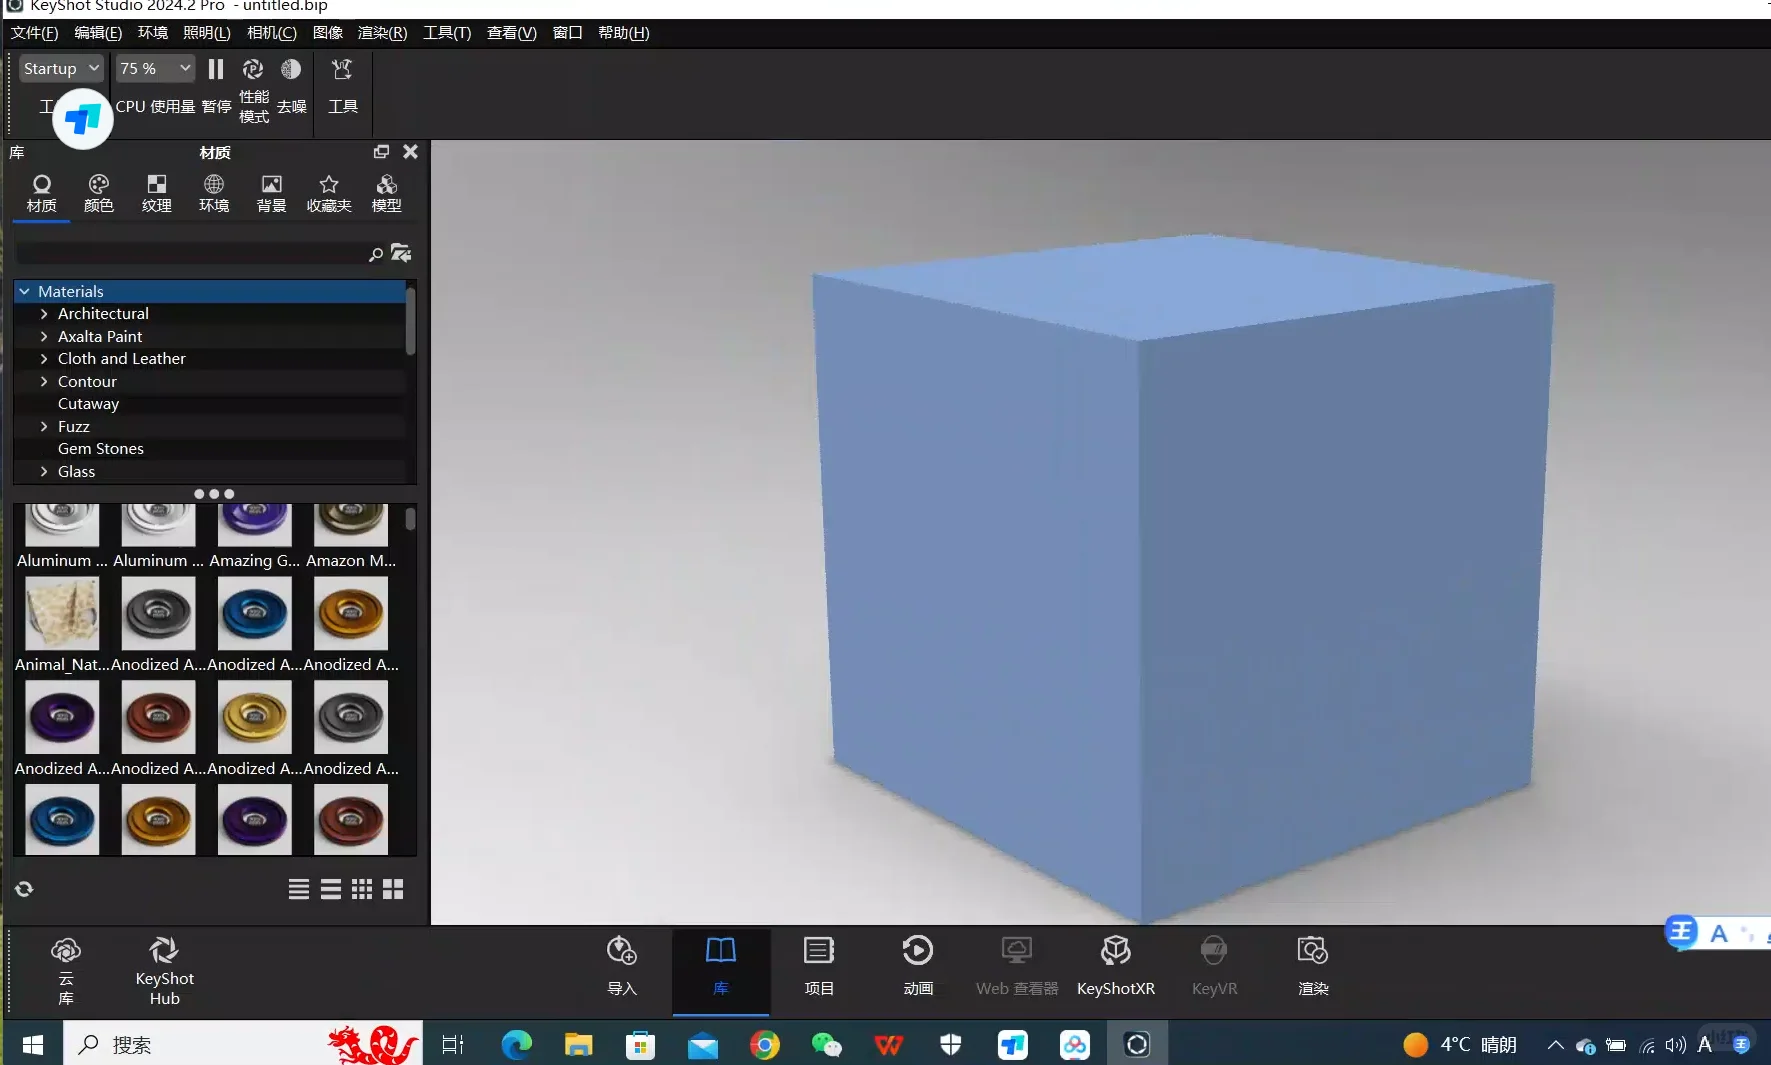Open the 渲染(R) menu
The width and height of the screenshot is (1771, 1065).
(x=382, y=33)
